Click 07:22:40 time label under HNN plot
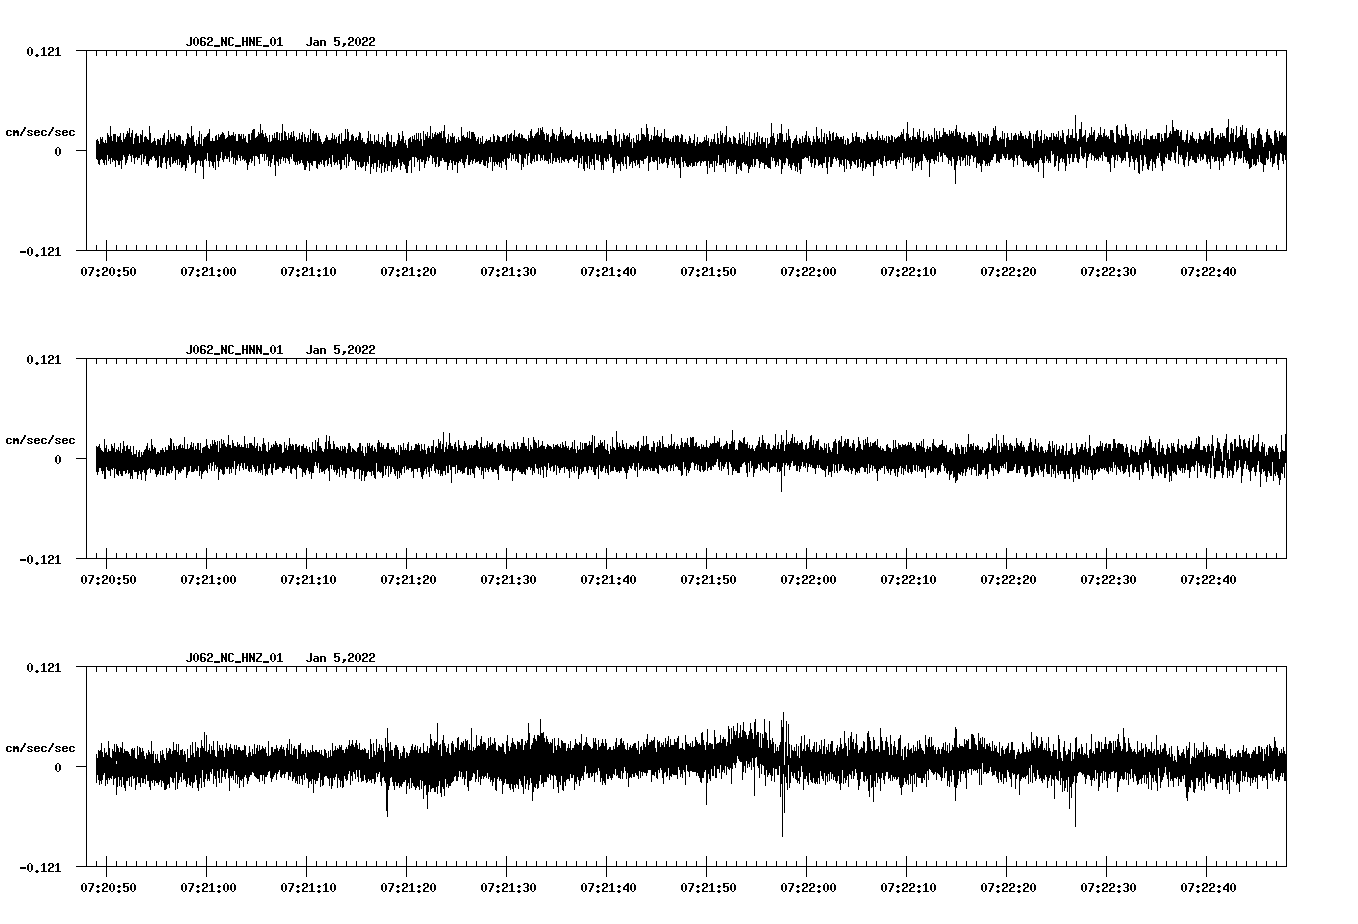 tap(1208, 579)
